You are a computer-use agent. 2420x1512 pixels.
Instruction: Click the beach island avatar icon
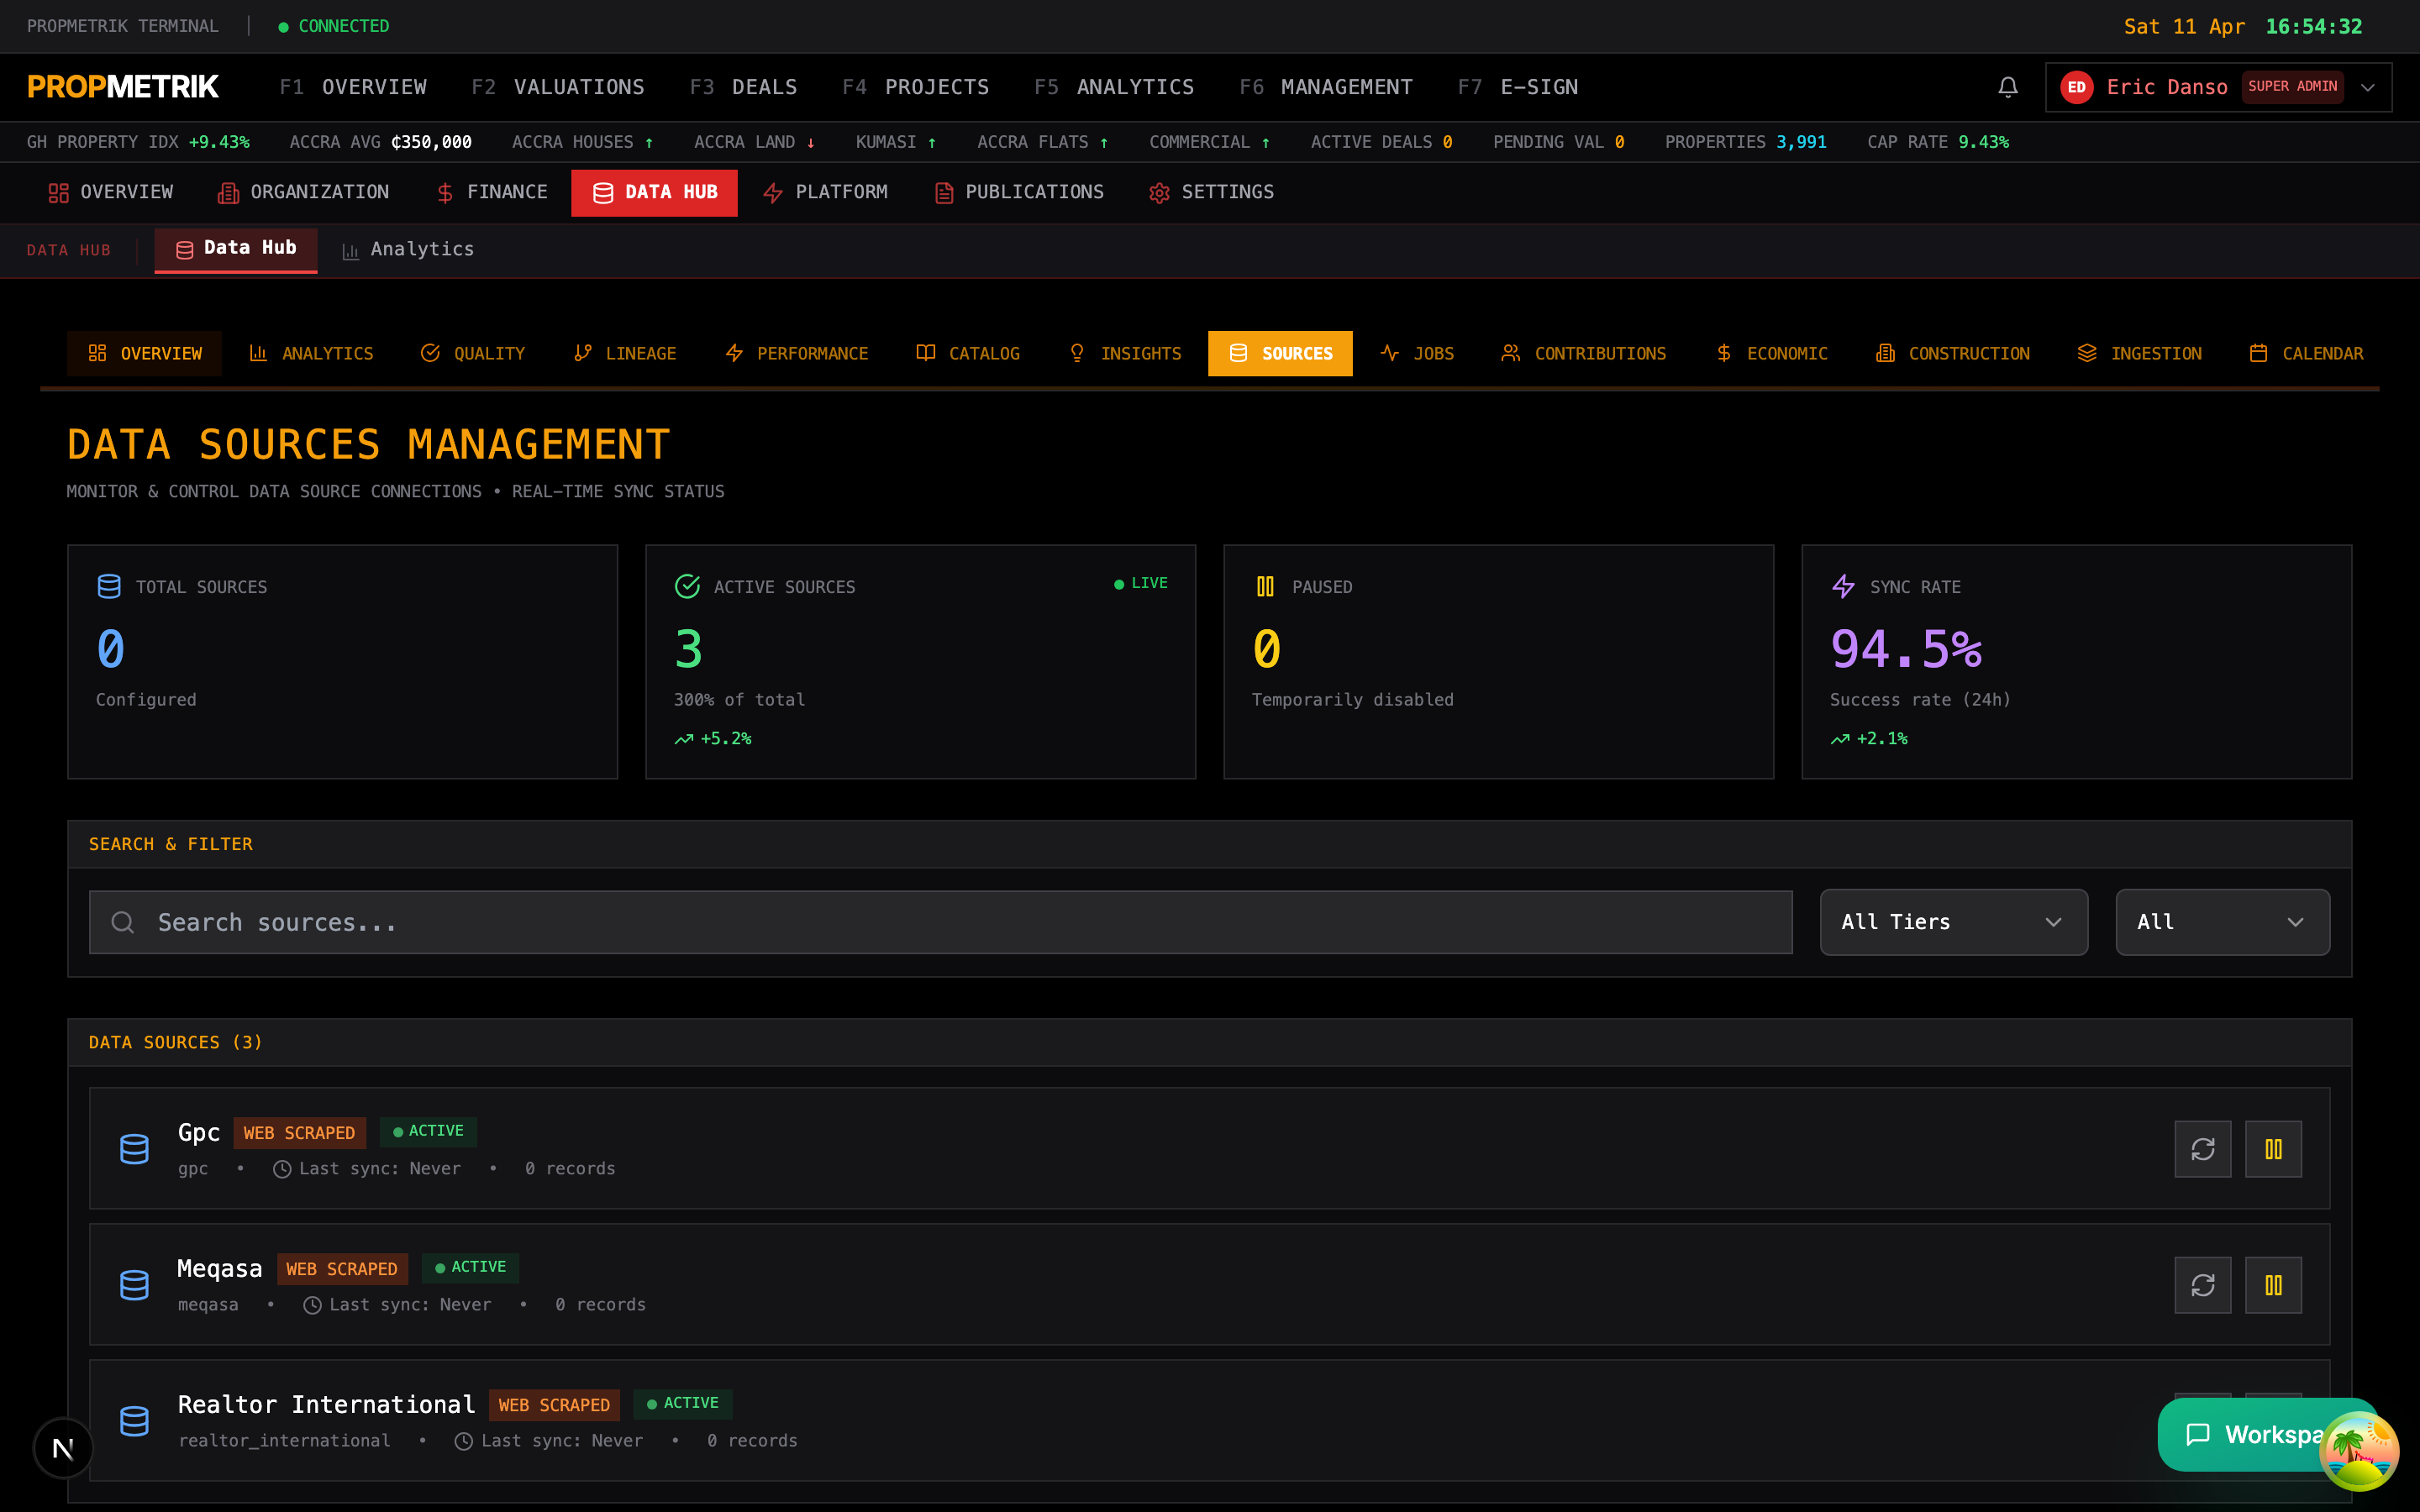2359,1450
